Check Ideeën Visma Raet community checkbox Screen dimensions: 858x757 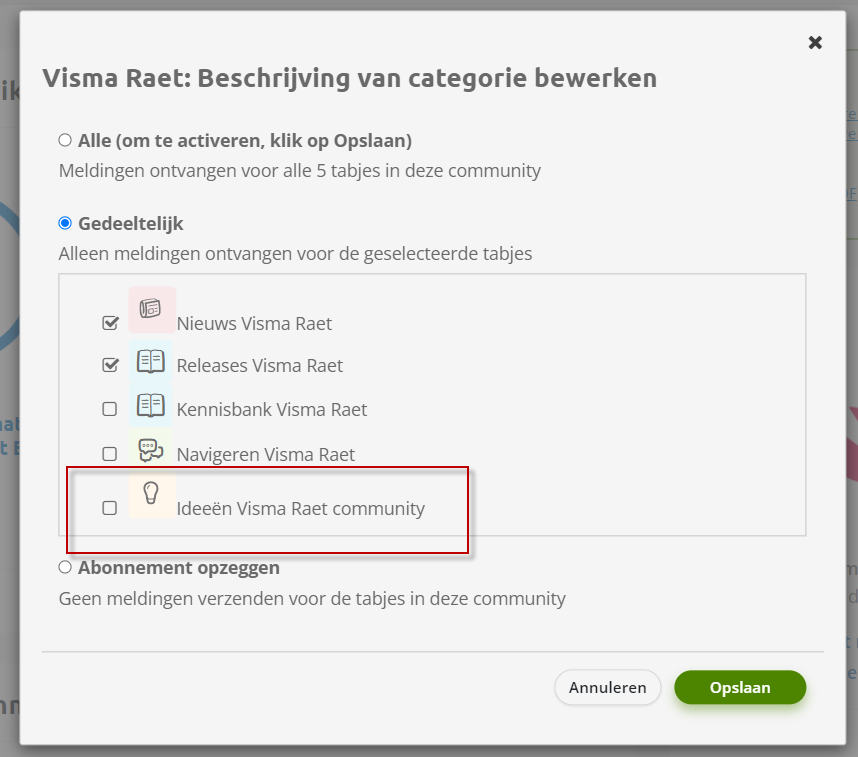[109, 508]
